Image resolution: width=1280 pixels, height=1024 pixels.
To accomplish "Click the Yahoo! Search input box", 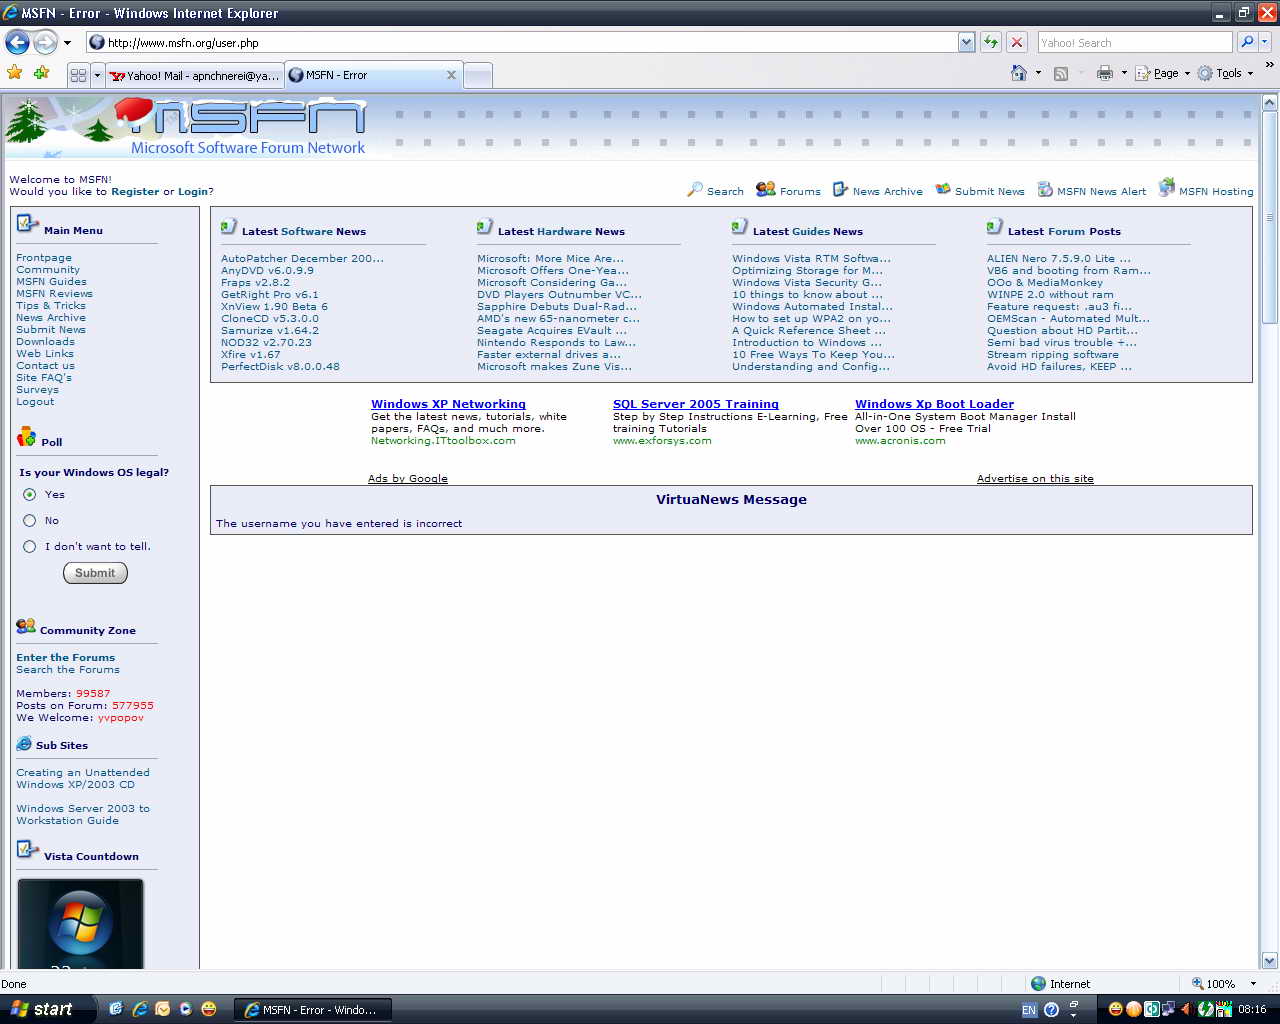I will coord(1135,42).
